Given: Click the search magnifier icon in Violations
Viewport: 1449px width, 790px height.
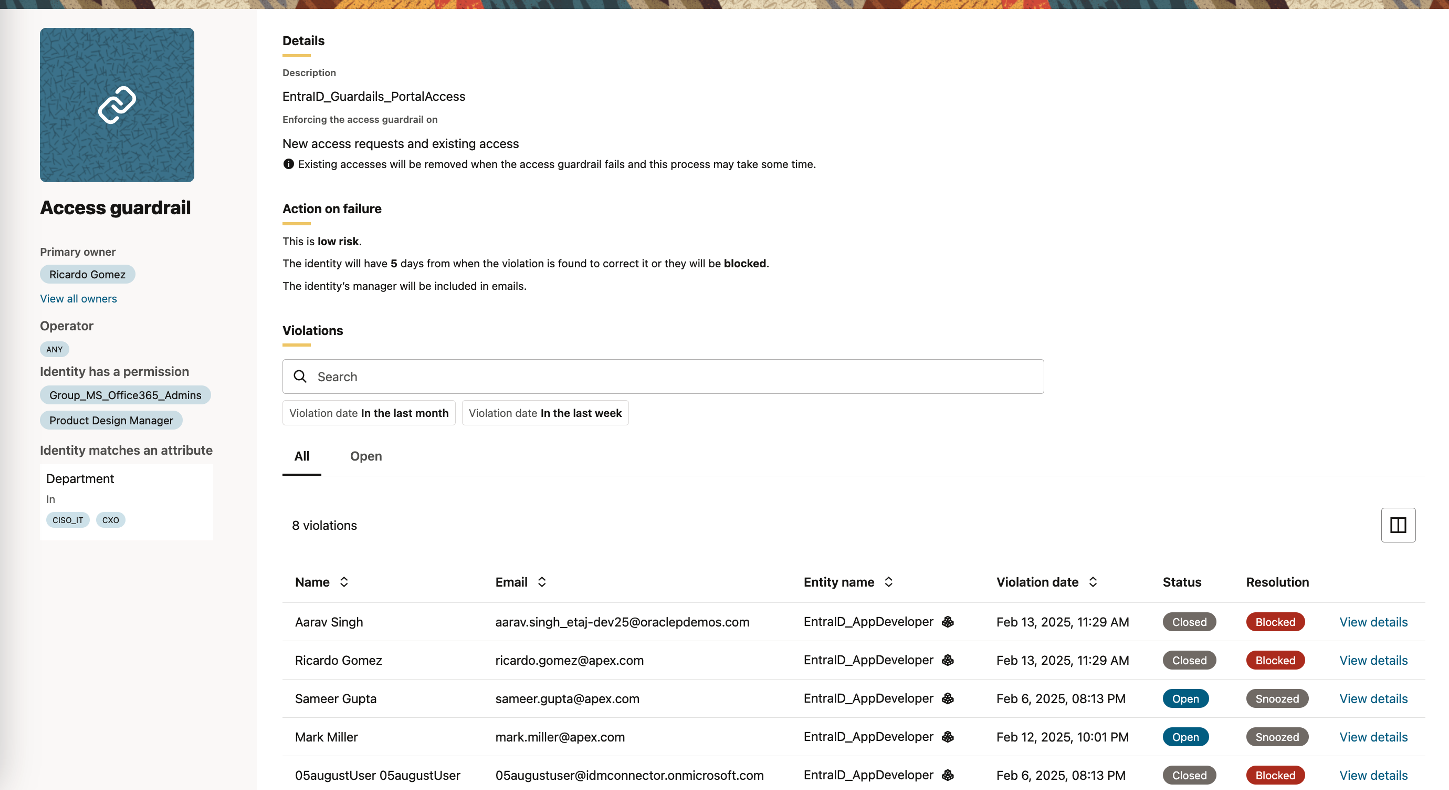Looking at the screenshot, I should pos(300,377).
